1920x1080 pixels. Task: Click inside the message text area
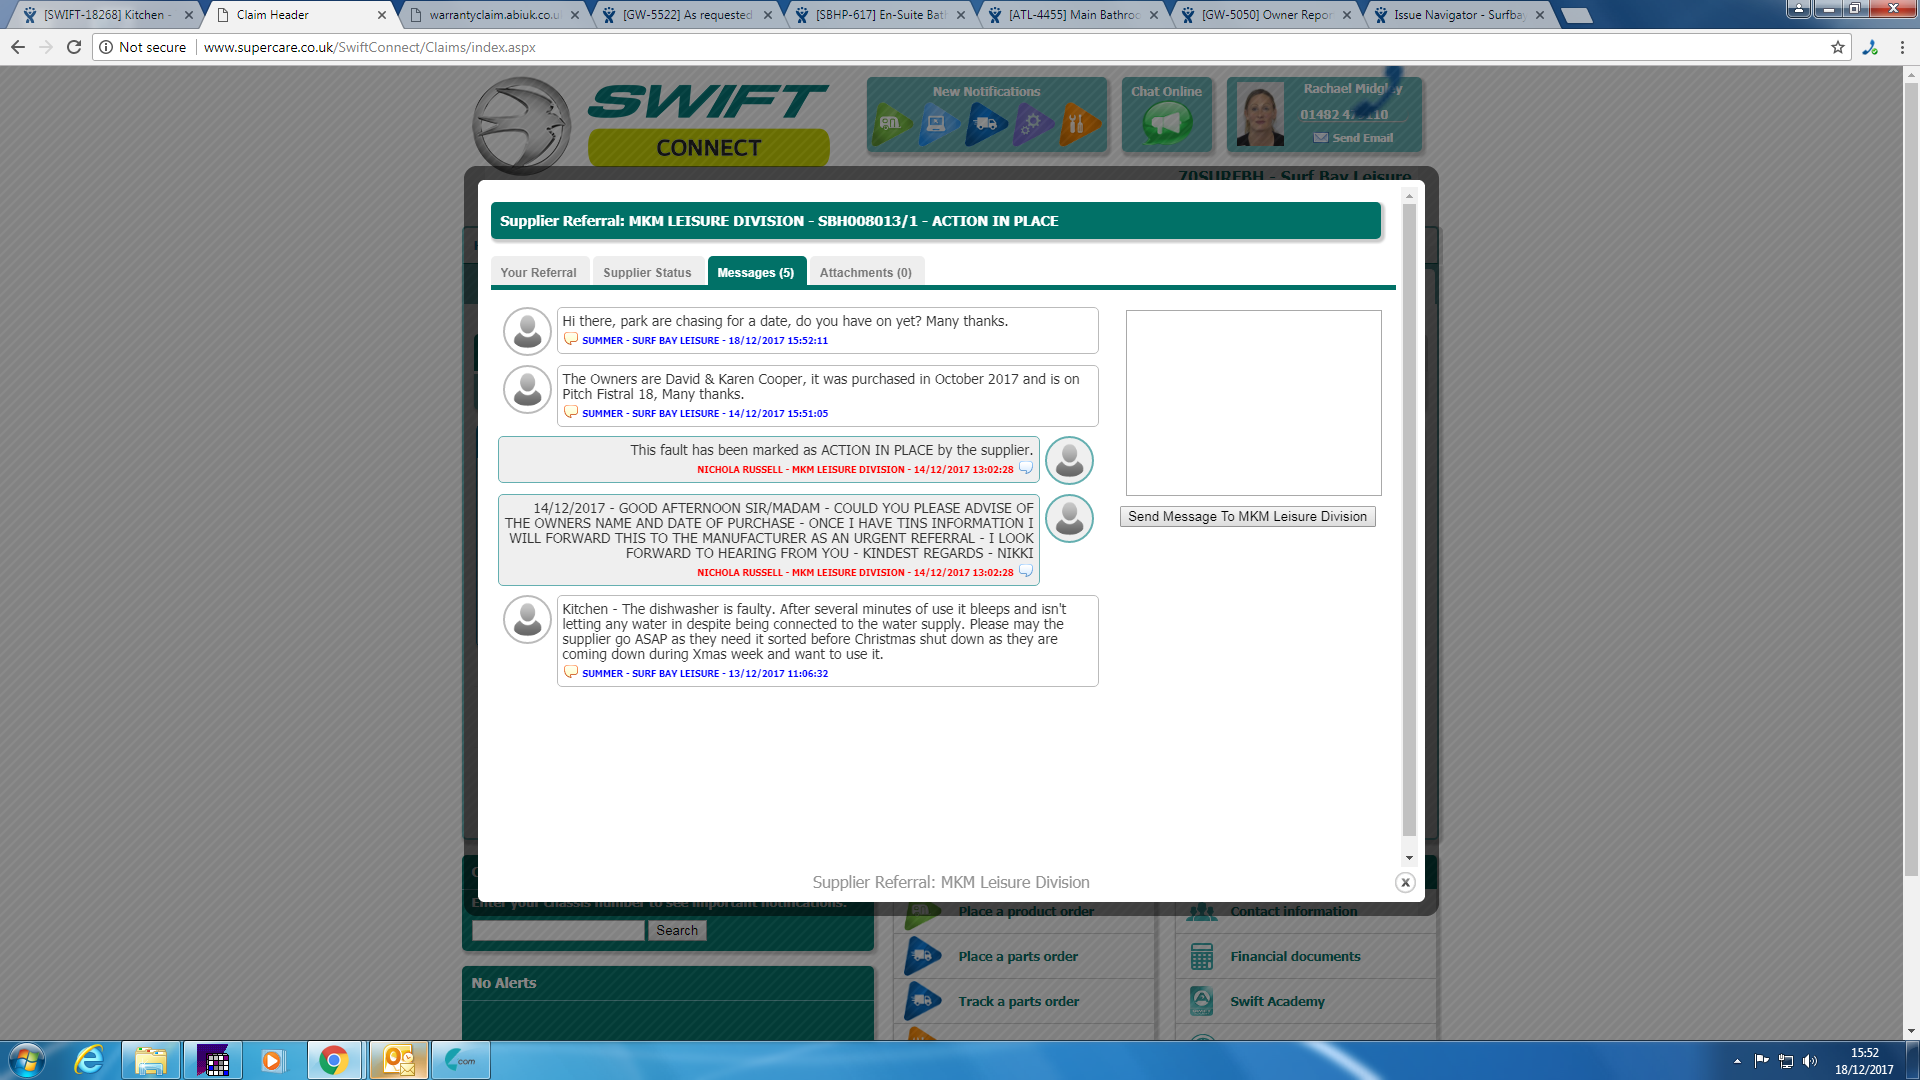point(1253,402)
